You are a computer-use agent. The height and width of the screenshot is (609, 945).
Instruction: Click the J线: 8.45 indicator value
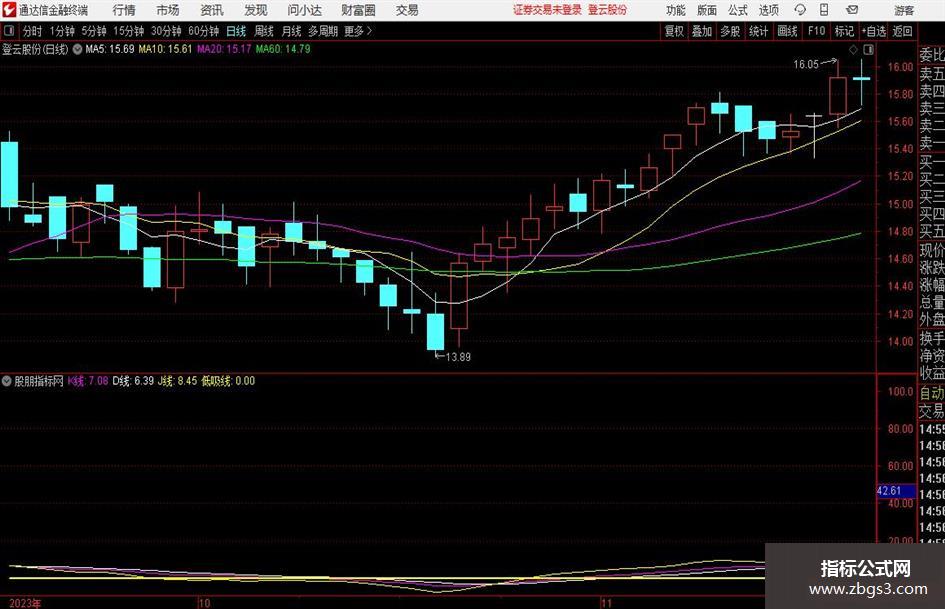177,381
